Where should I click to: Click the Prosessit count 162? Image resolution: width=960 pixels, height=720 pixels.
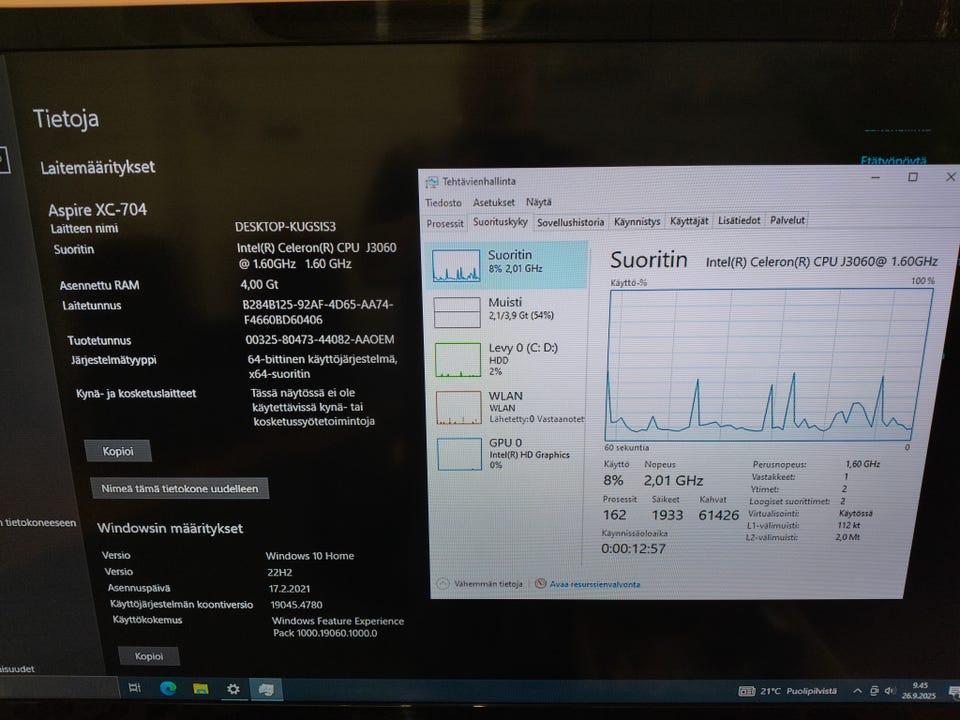(614, 515)
